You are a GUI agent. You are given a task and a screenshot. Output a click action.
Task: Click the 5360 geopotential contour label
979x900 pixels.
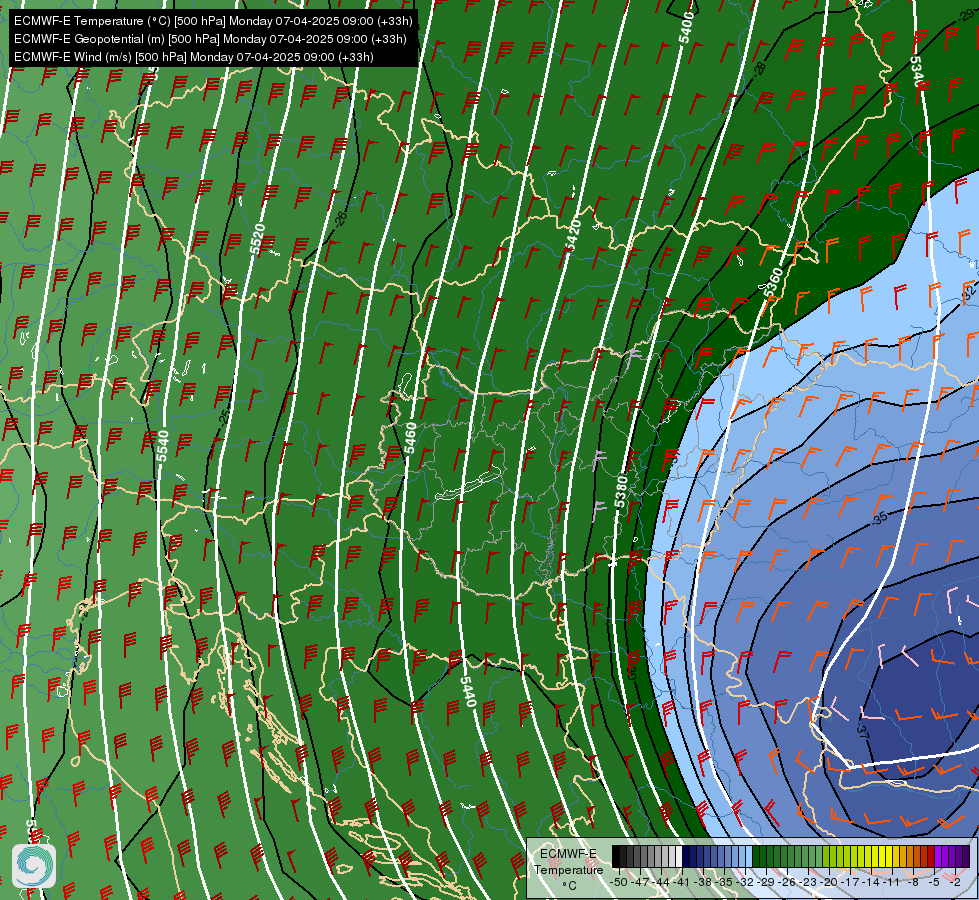772,282
